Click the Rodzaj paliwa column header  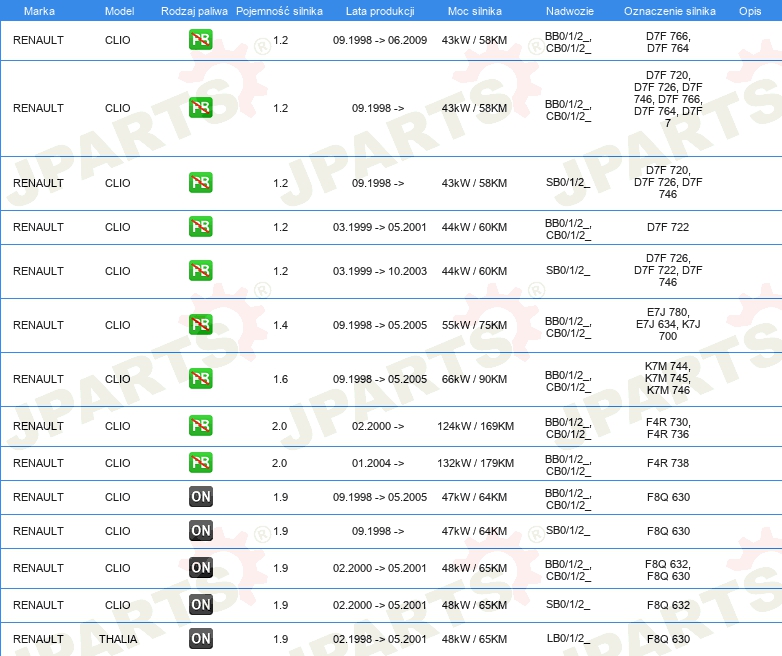pos(194,11)
